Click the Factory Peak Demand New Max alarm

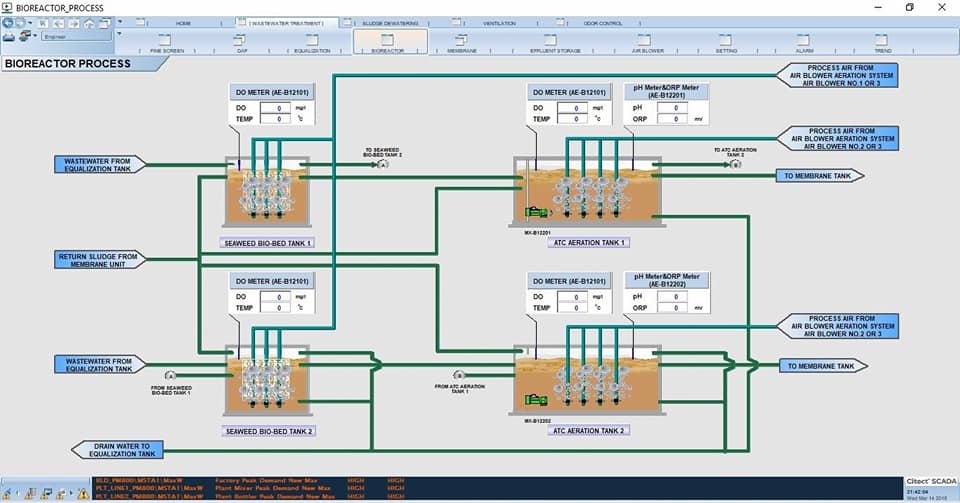[266, 480]
